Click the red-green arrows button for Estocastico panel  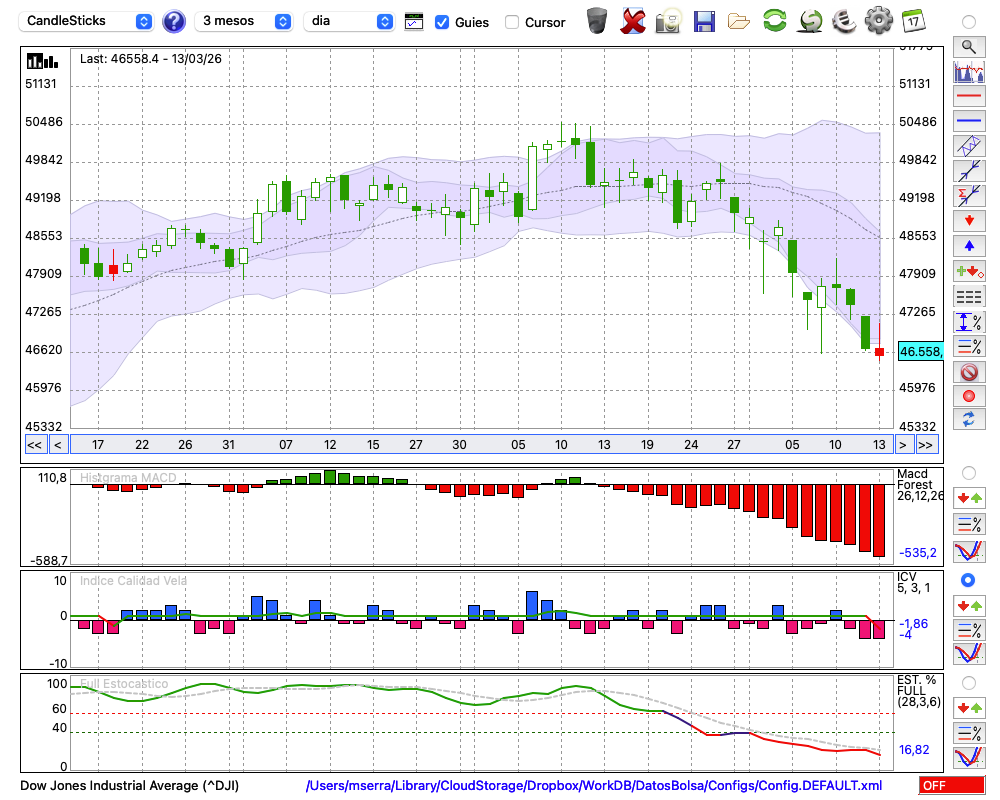[969, 708]
